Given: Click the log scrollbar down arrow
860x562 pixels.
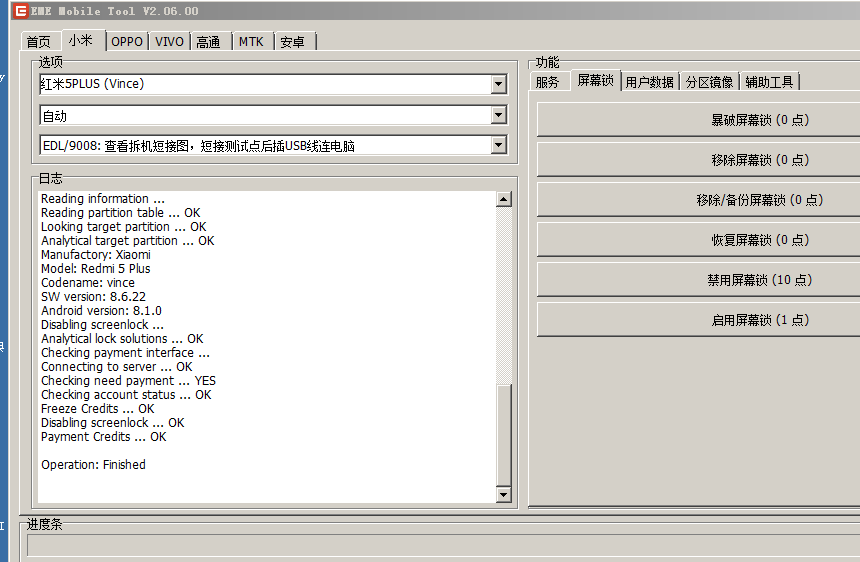Looking at the screenshot, I should point(503,495).
